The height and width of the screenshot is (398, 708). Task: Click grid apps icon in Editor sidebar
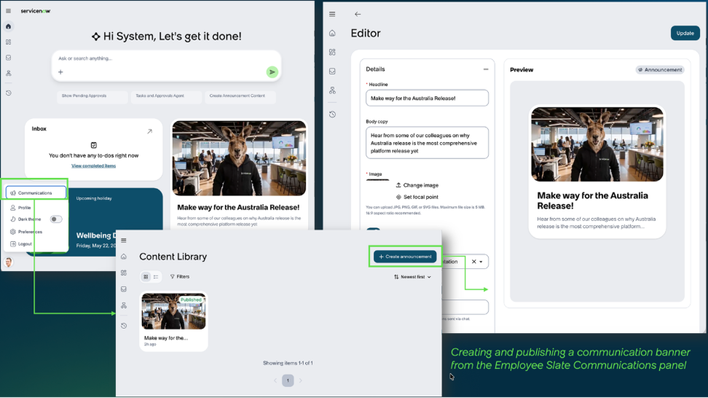(332, 52)
